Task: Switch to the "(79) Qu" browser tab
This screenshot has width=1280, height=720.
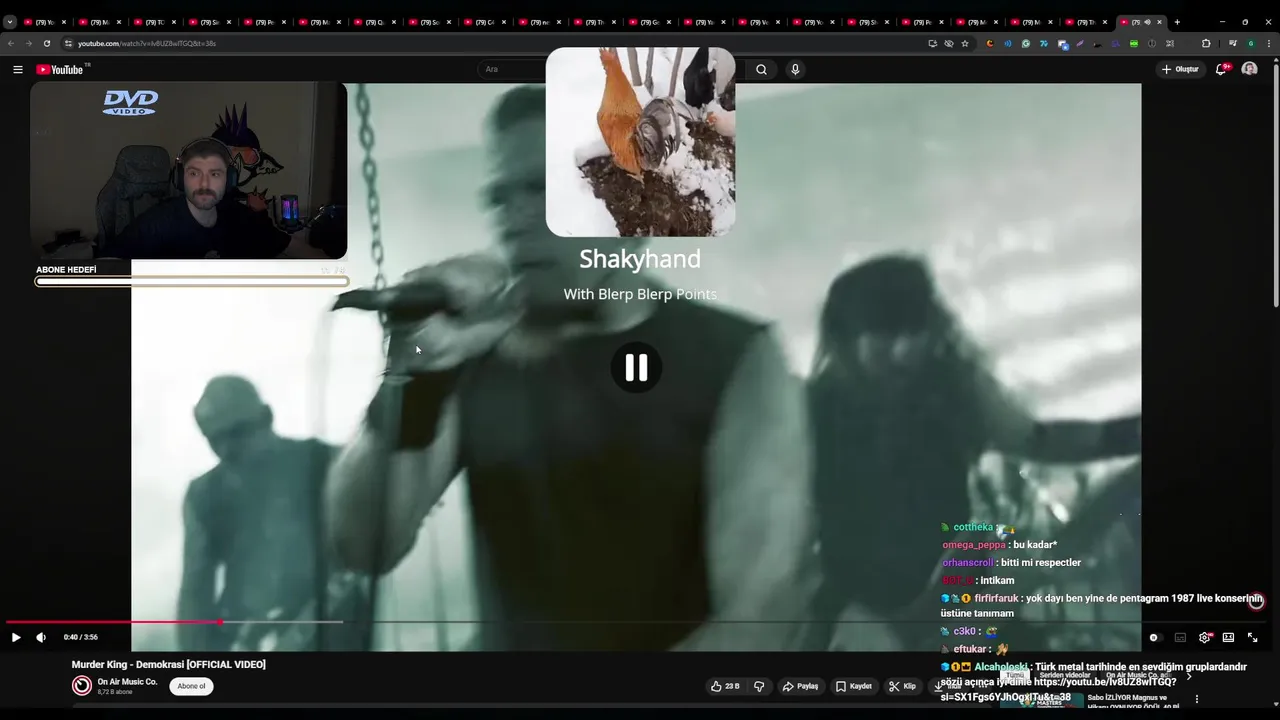Action: point(380,22)
